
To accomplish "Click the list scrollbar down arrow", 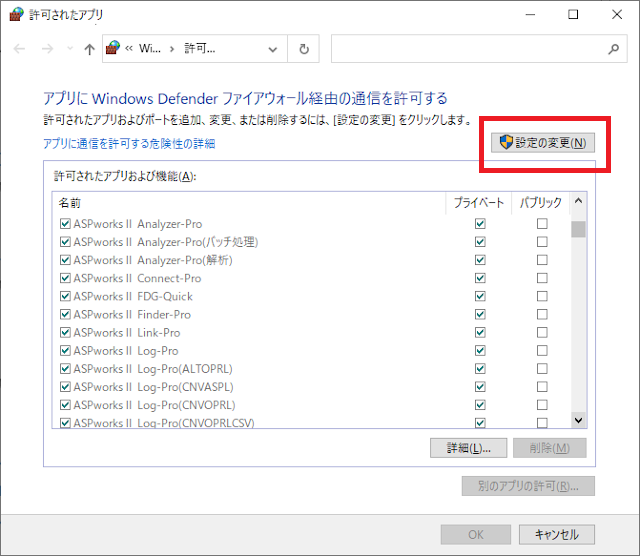I will click(578, 420).
